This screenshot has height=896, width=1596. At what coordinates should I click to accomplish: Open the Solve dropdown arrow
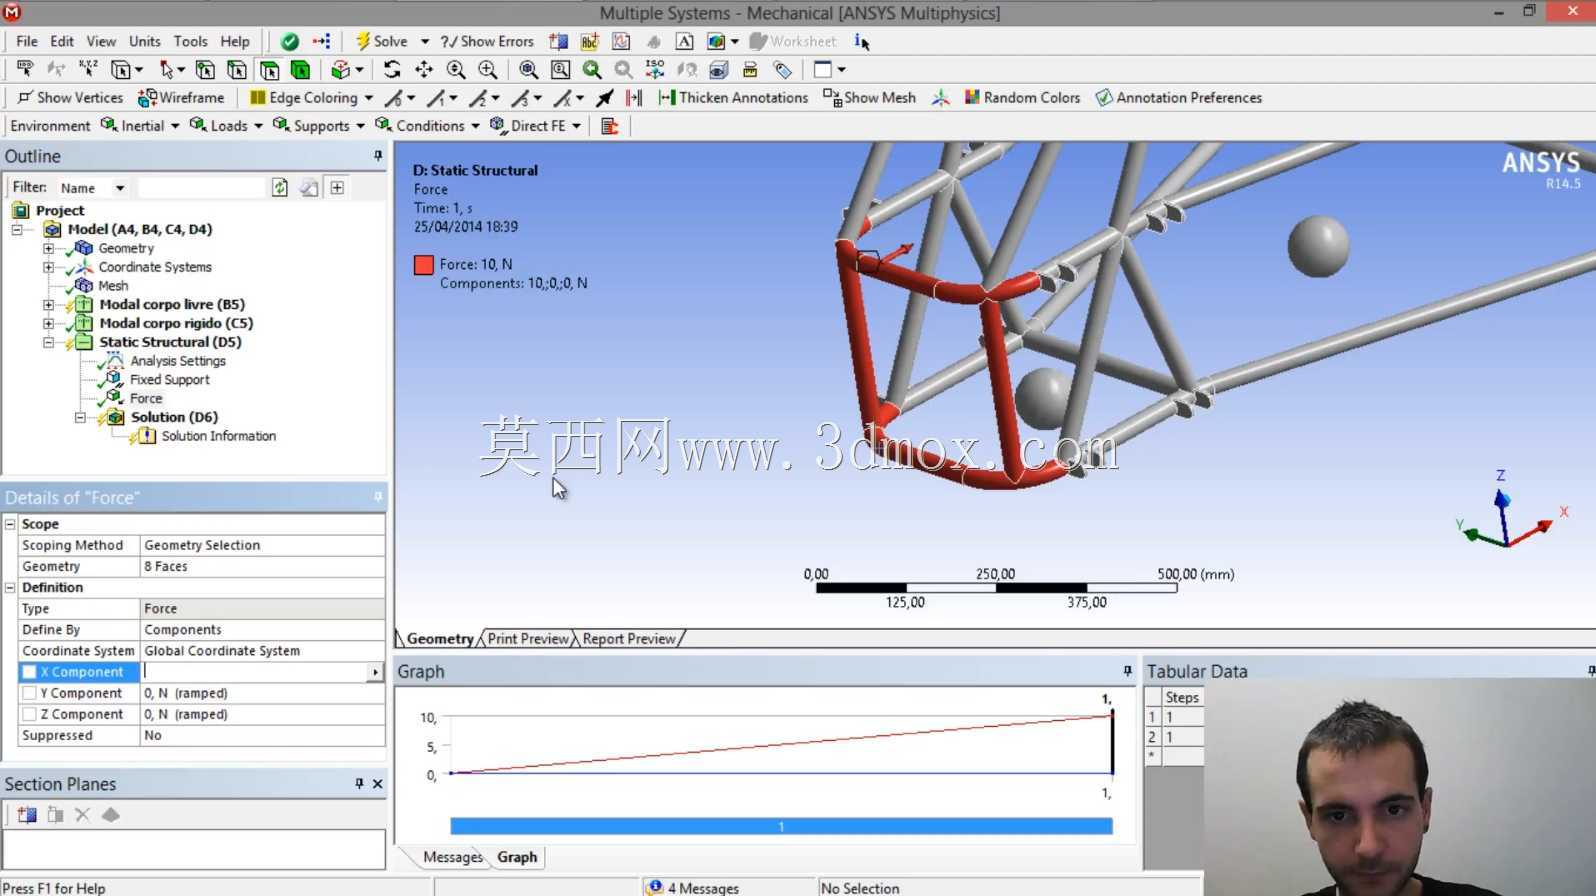[x=425, y=41]
